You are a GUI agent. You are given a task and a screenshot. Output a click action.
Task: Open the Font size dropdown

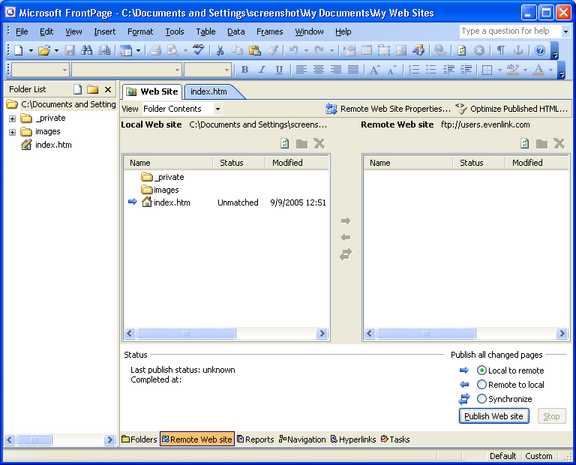pyautogui.click(x=227, y=69)
